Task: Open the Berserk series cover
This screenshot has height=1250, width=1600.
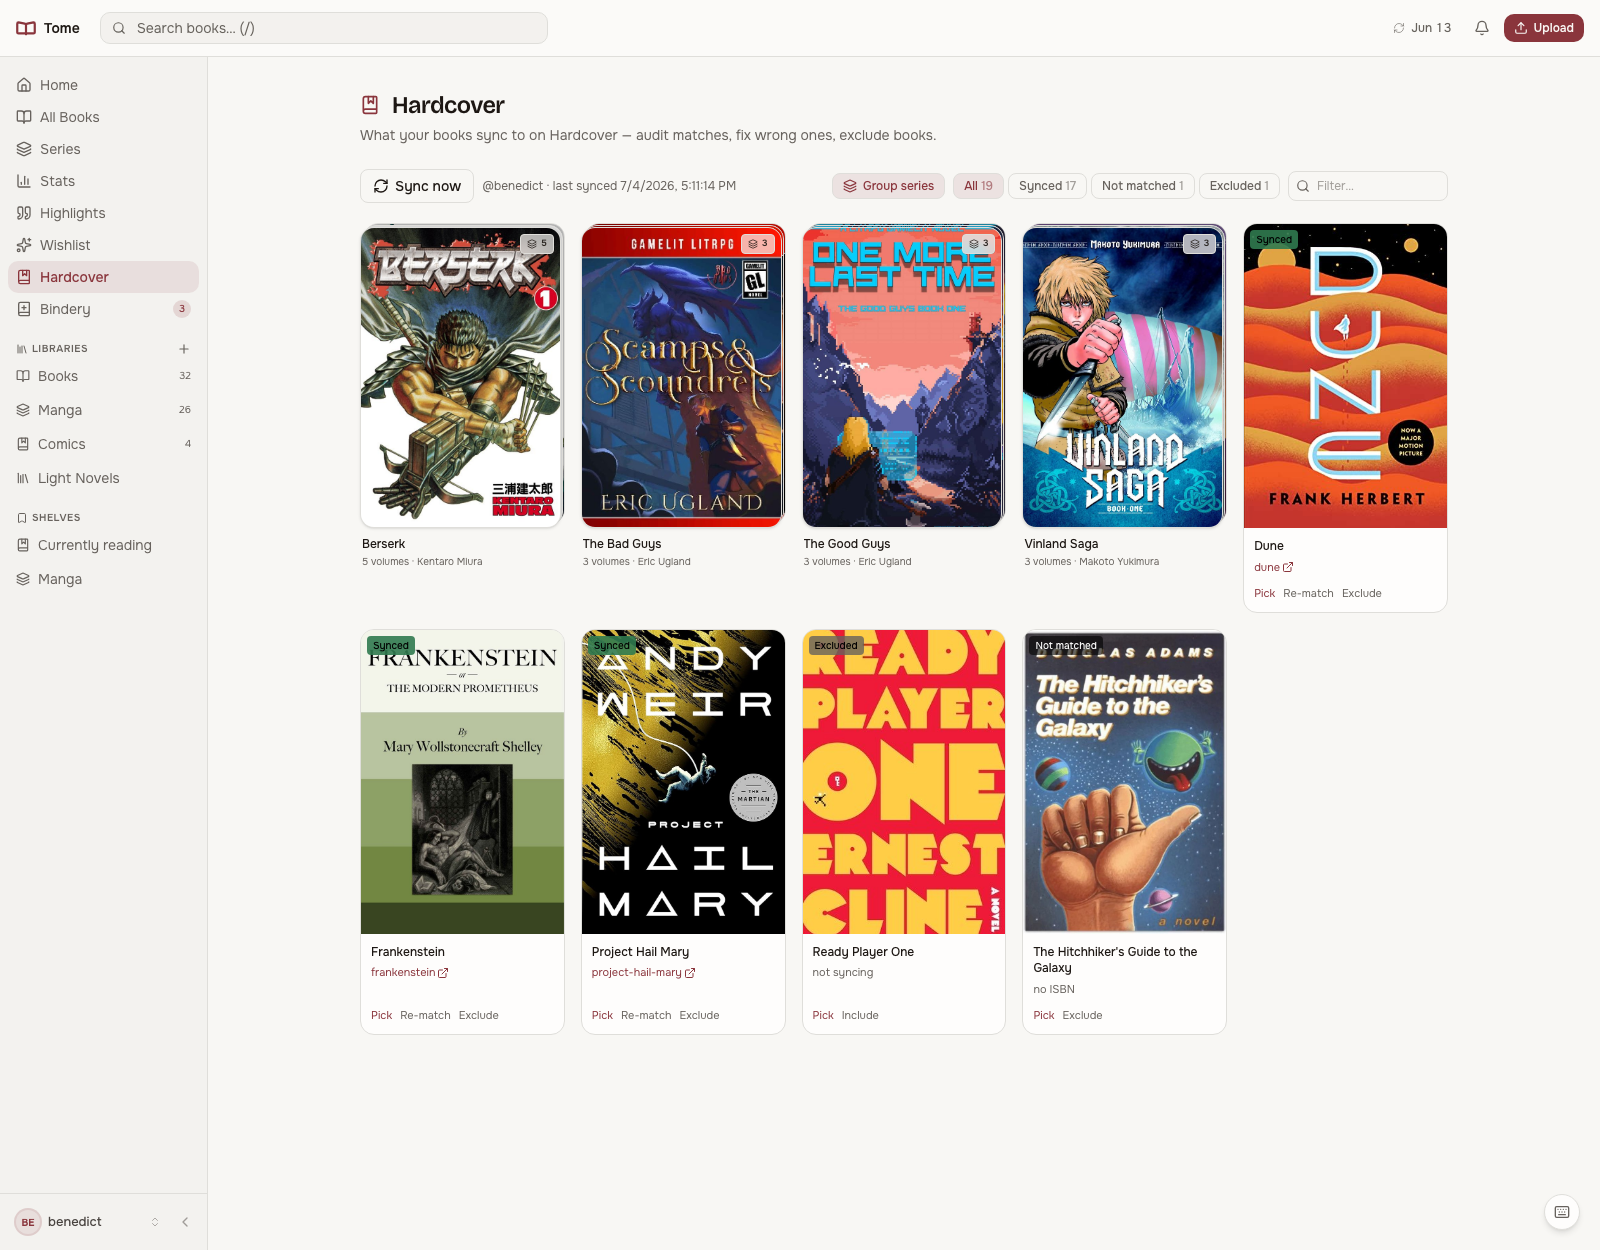Action: pyautogui.click(x=462, y=376)
